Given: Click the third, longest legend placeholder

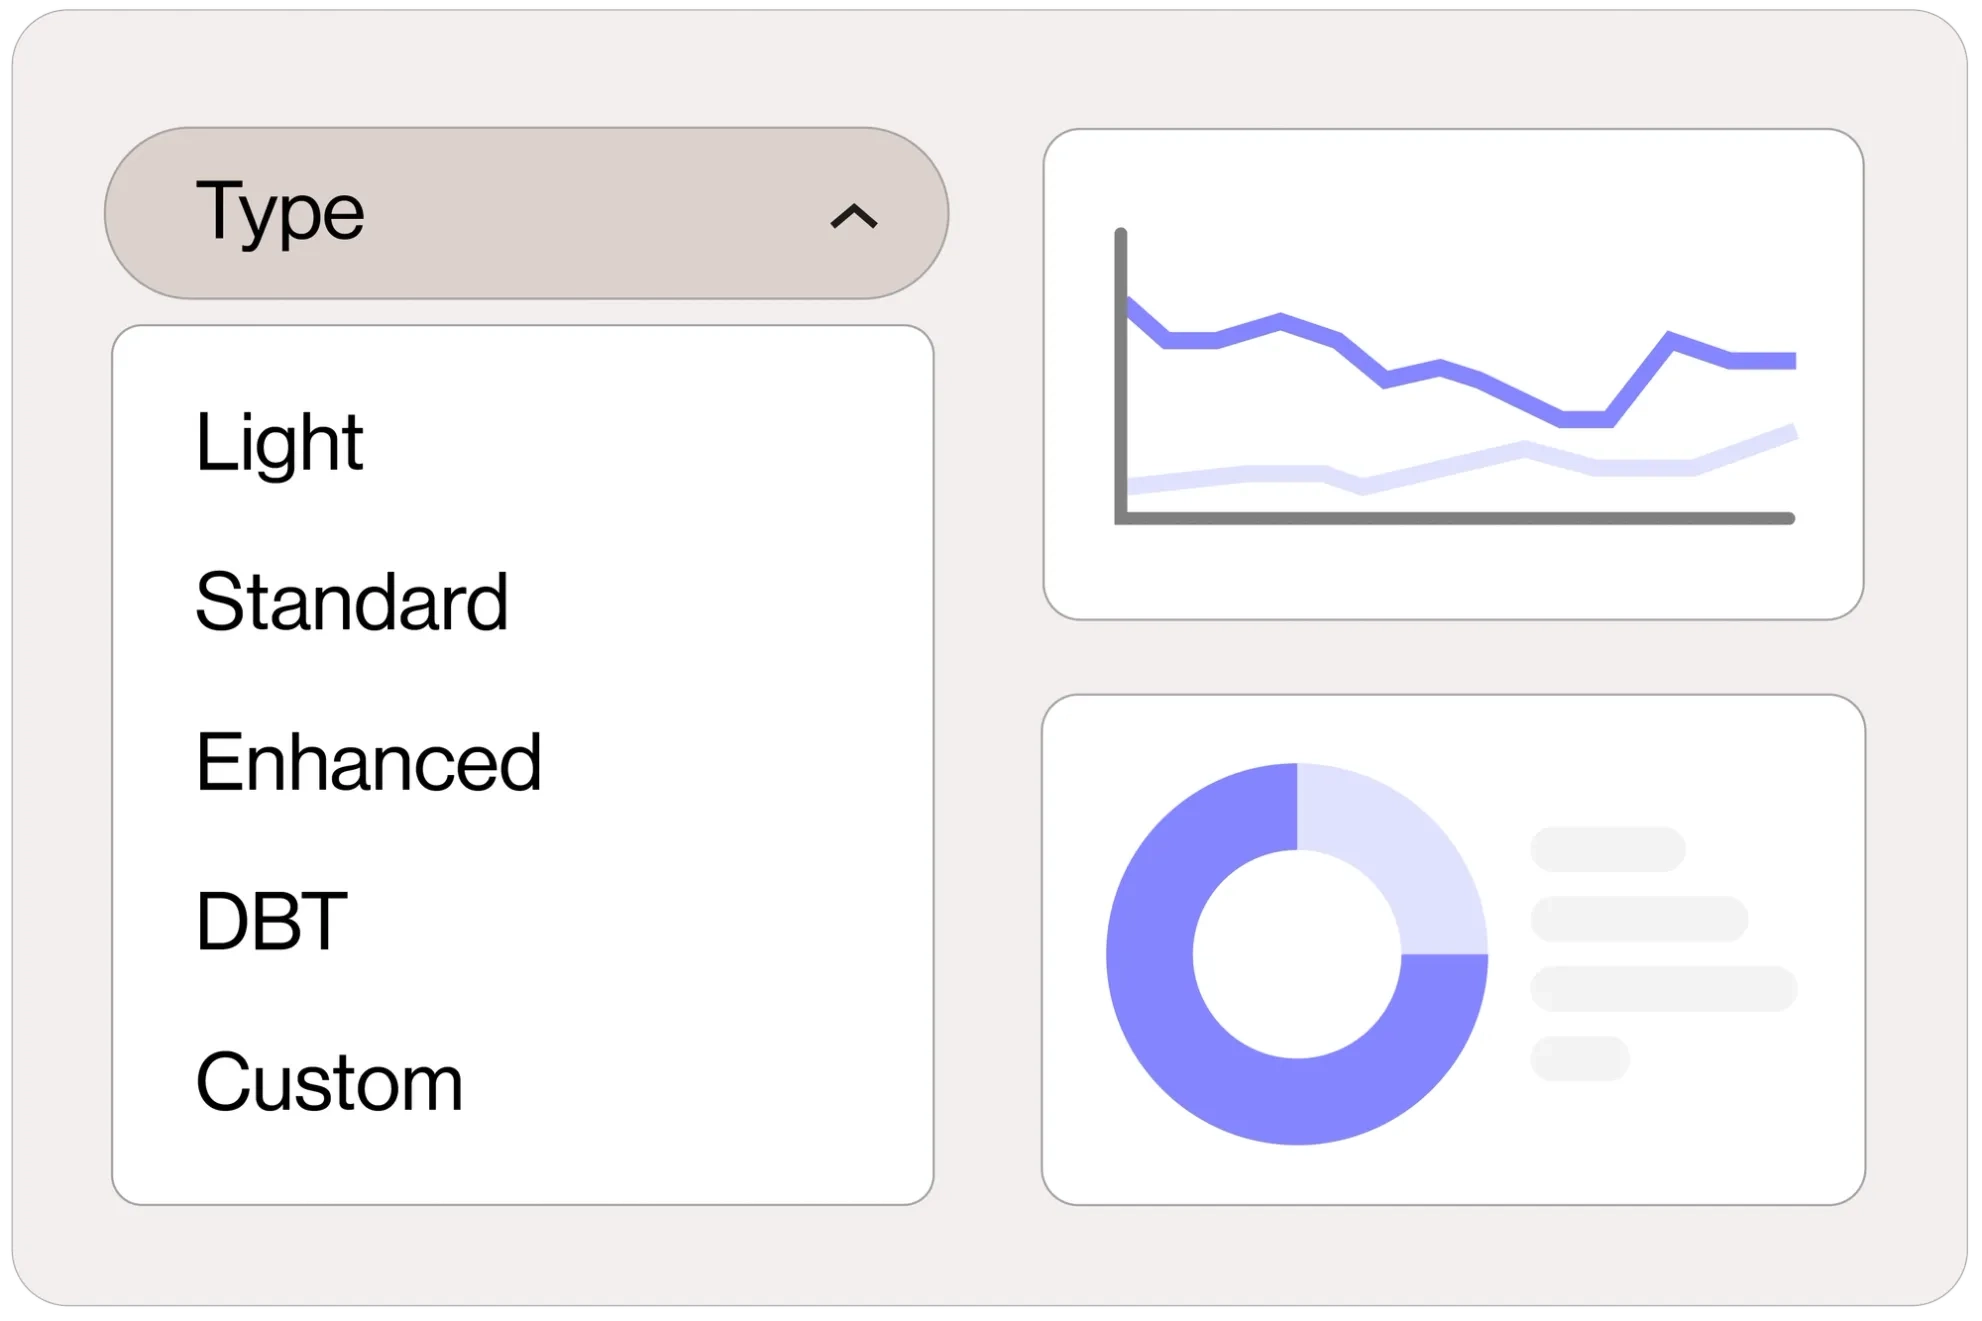Looking at the screenshot, I should click(1663, 988).
